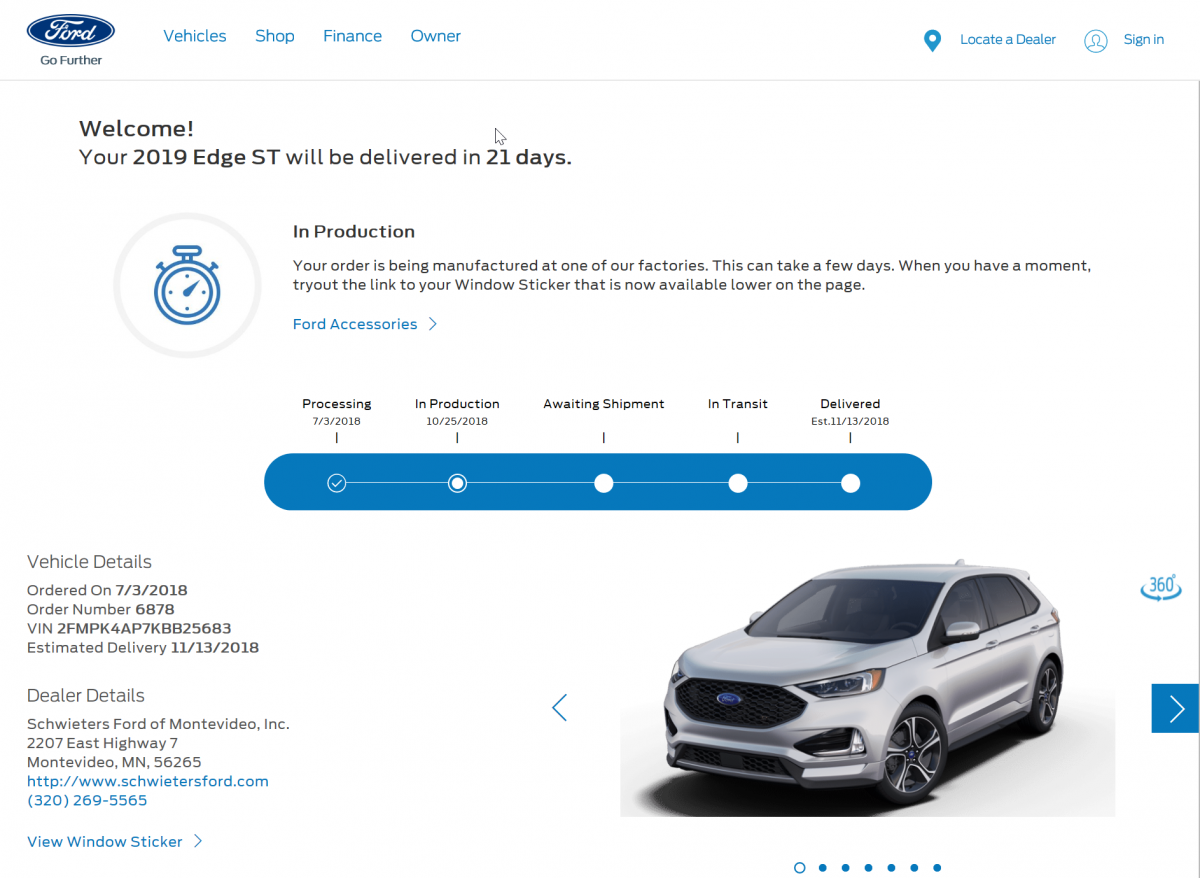Click the stopwatch In Production icon
Viewport: 1200px width, 878px height.
click(187, 285)
